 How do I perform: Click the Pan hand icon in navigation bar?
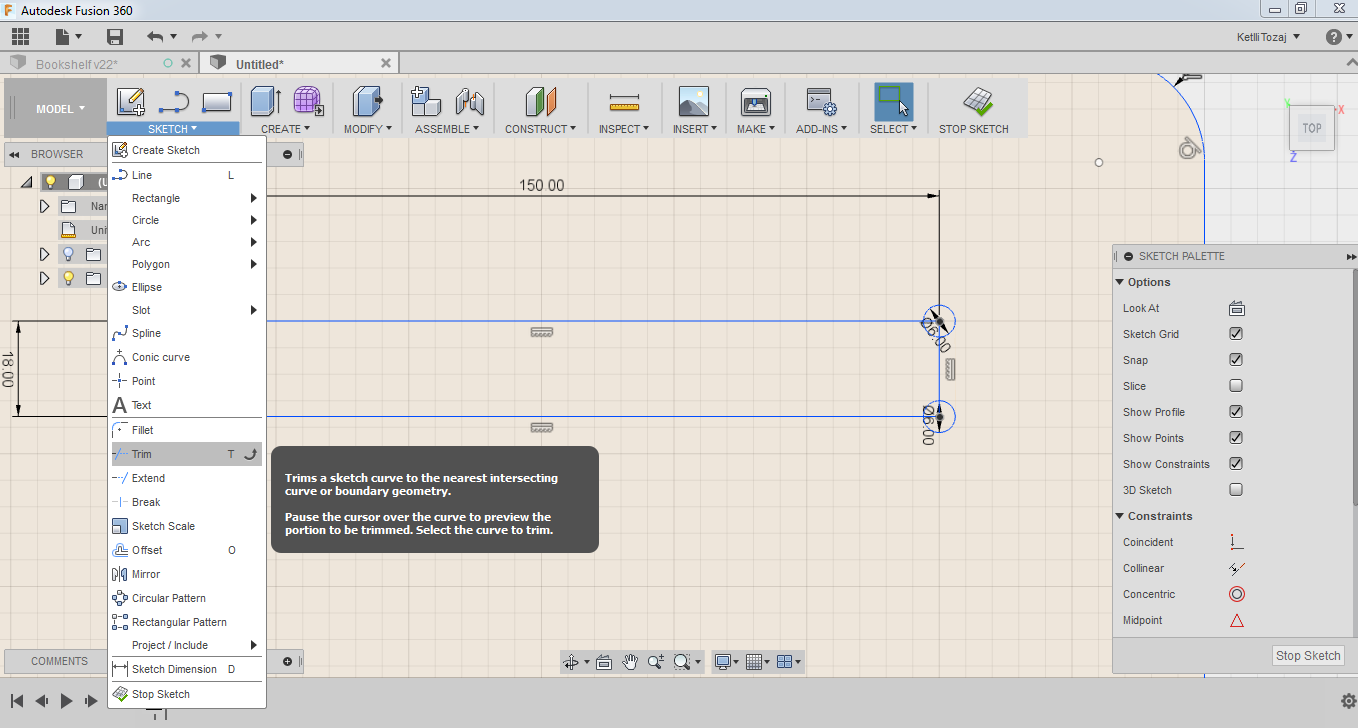tap(630, 661)
